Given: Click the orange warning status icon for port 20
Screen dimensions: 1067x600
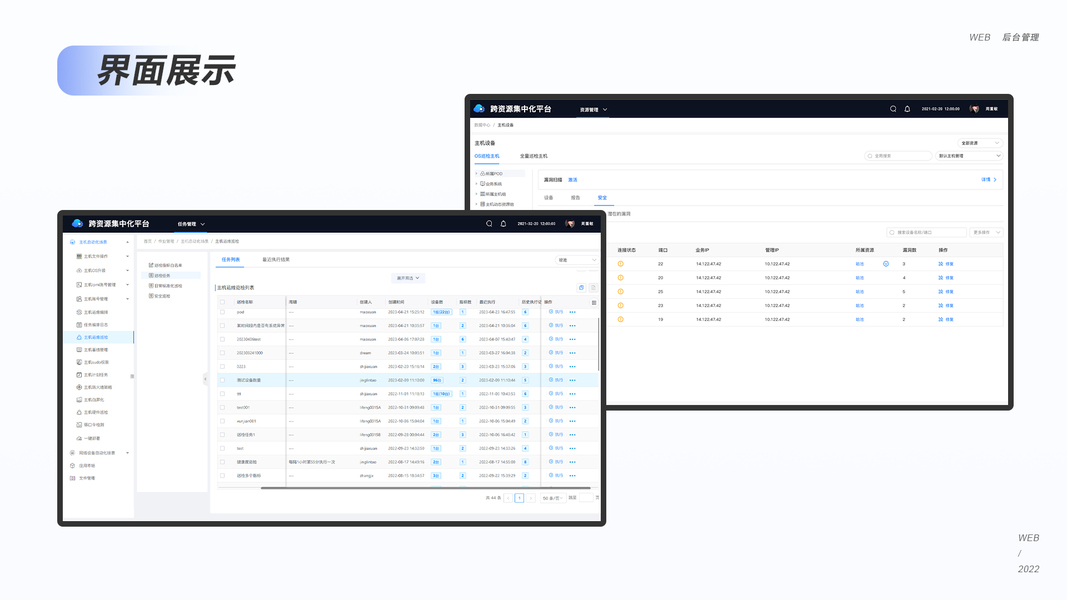Looking at the screenshot, I should pos(621,278).
